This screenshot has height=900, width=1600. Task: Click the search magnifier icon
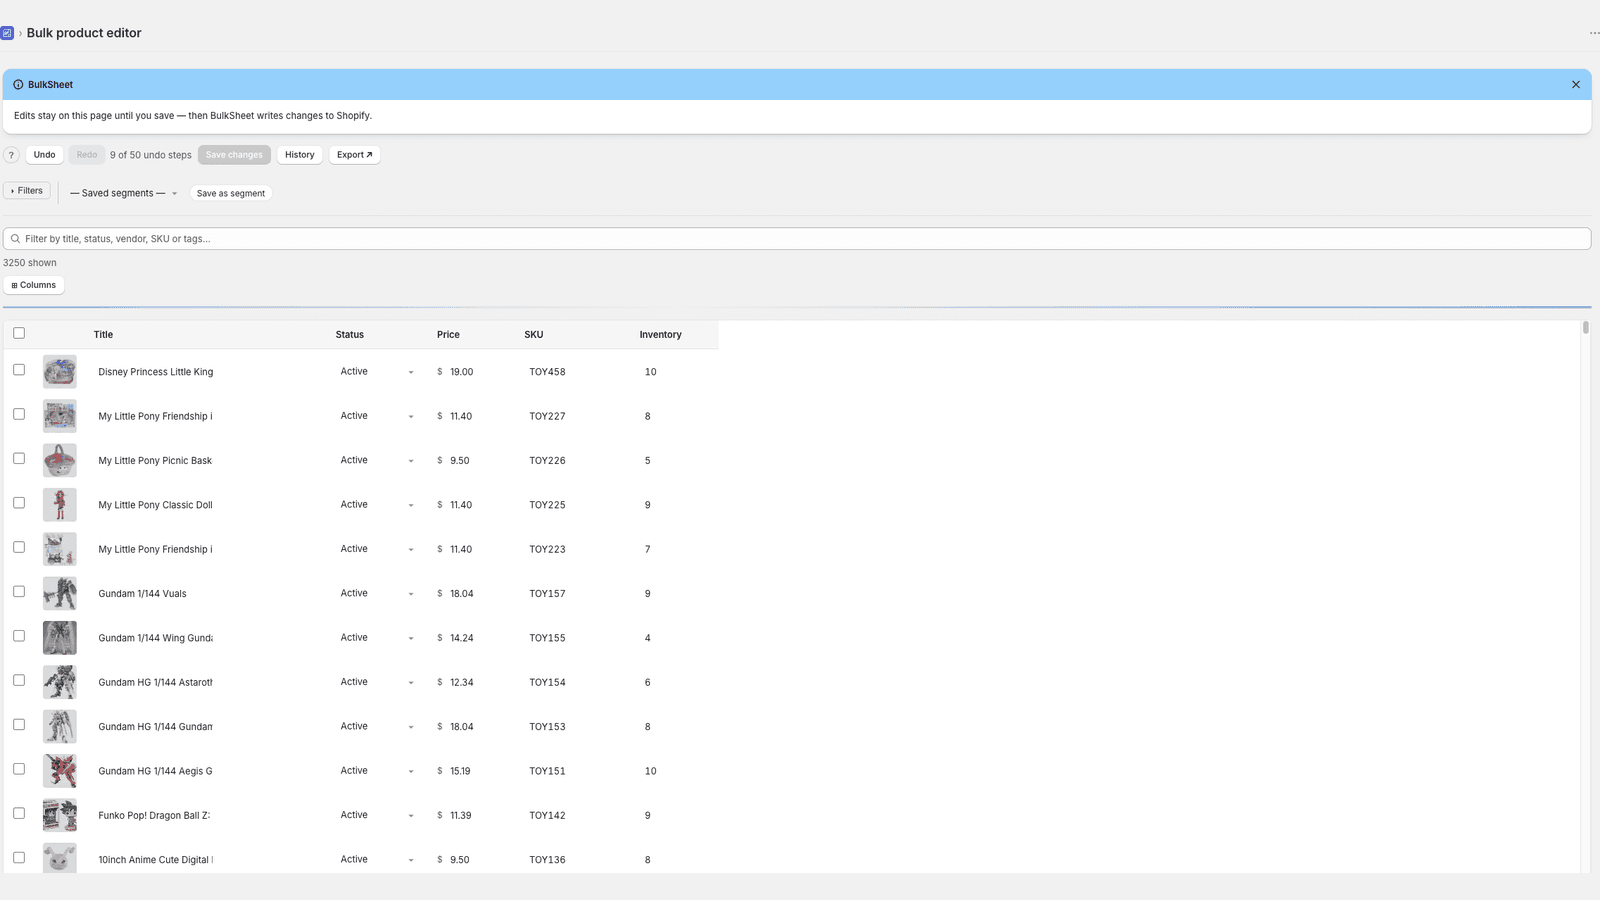(15, 239)
